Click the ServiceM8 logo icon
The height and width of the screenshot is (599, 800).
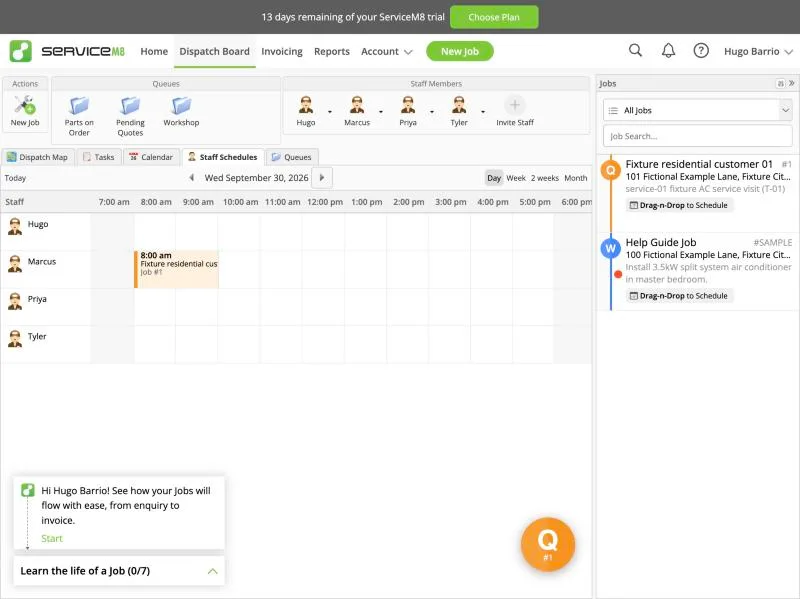pyautogui.click(x=21, y=51)
